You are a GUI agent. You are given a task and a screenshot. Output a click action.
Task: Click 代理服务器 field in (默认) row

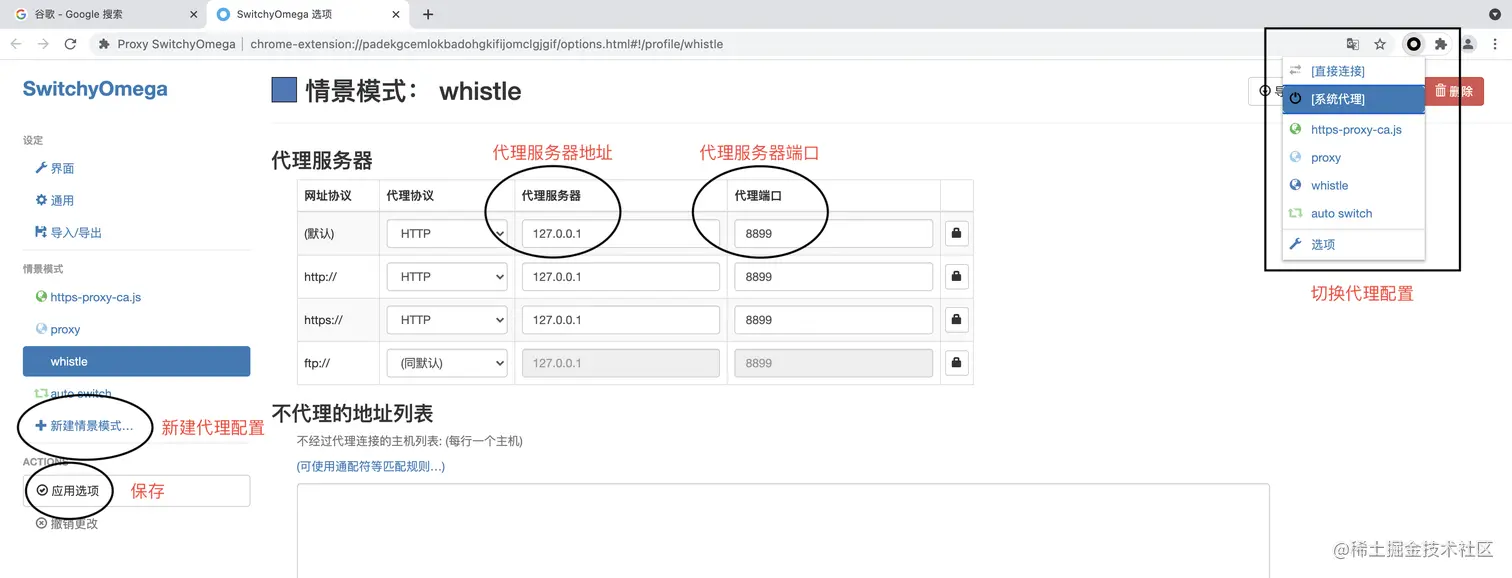click(621, 234)
